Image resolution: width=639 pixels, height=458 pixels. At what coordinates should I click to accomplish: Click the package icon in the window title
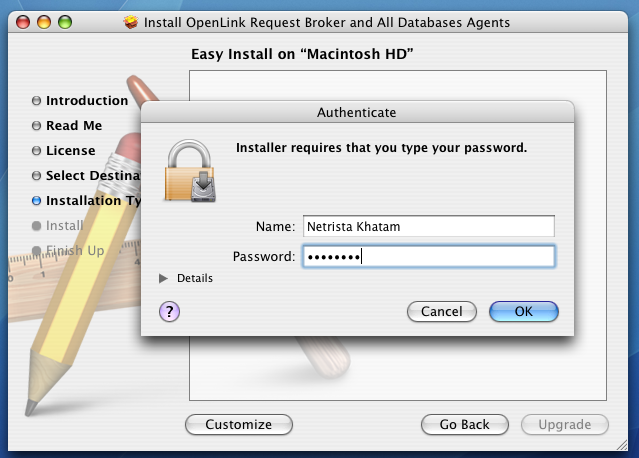click(x=131, y=22)
